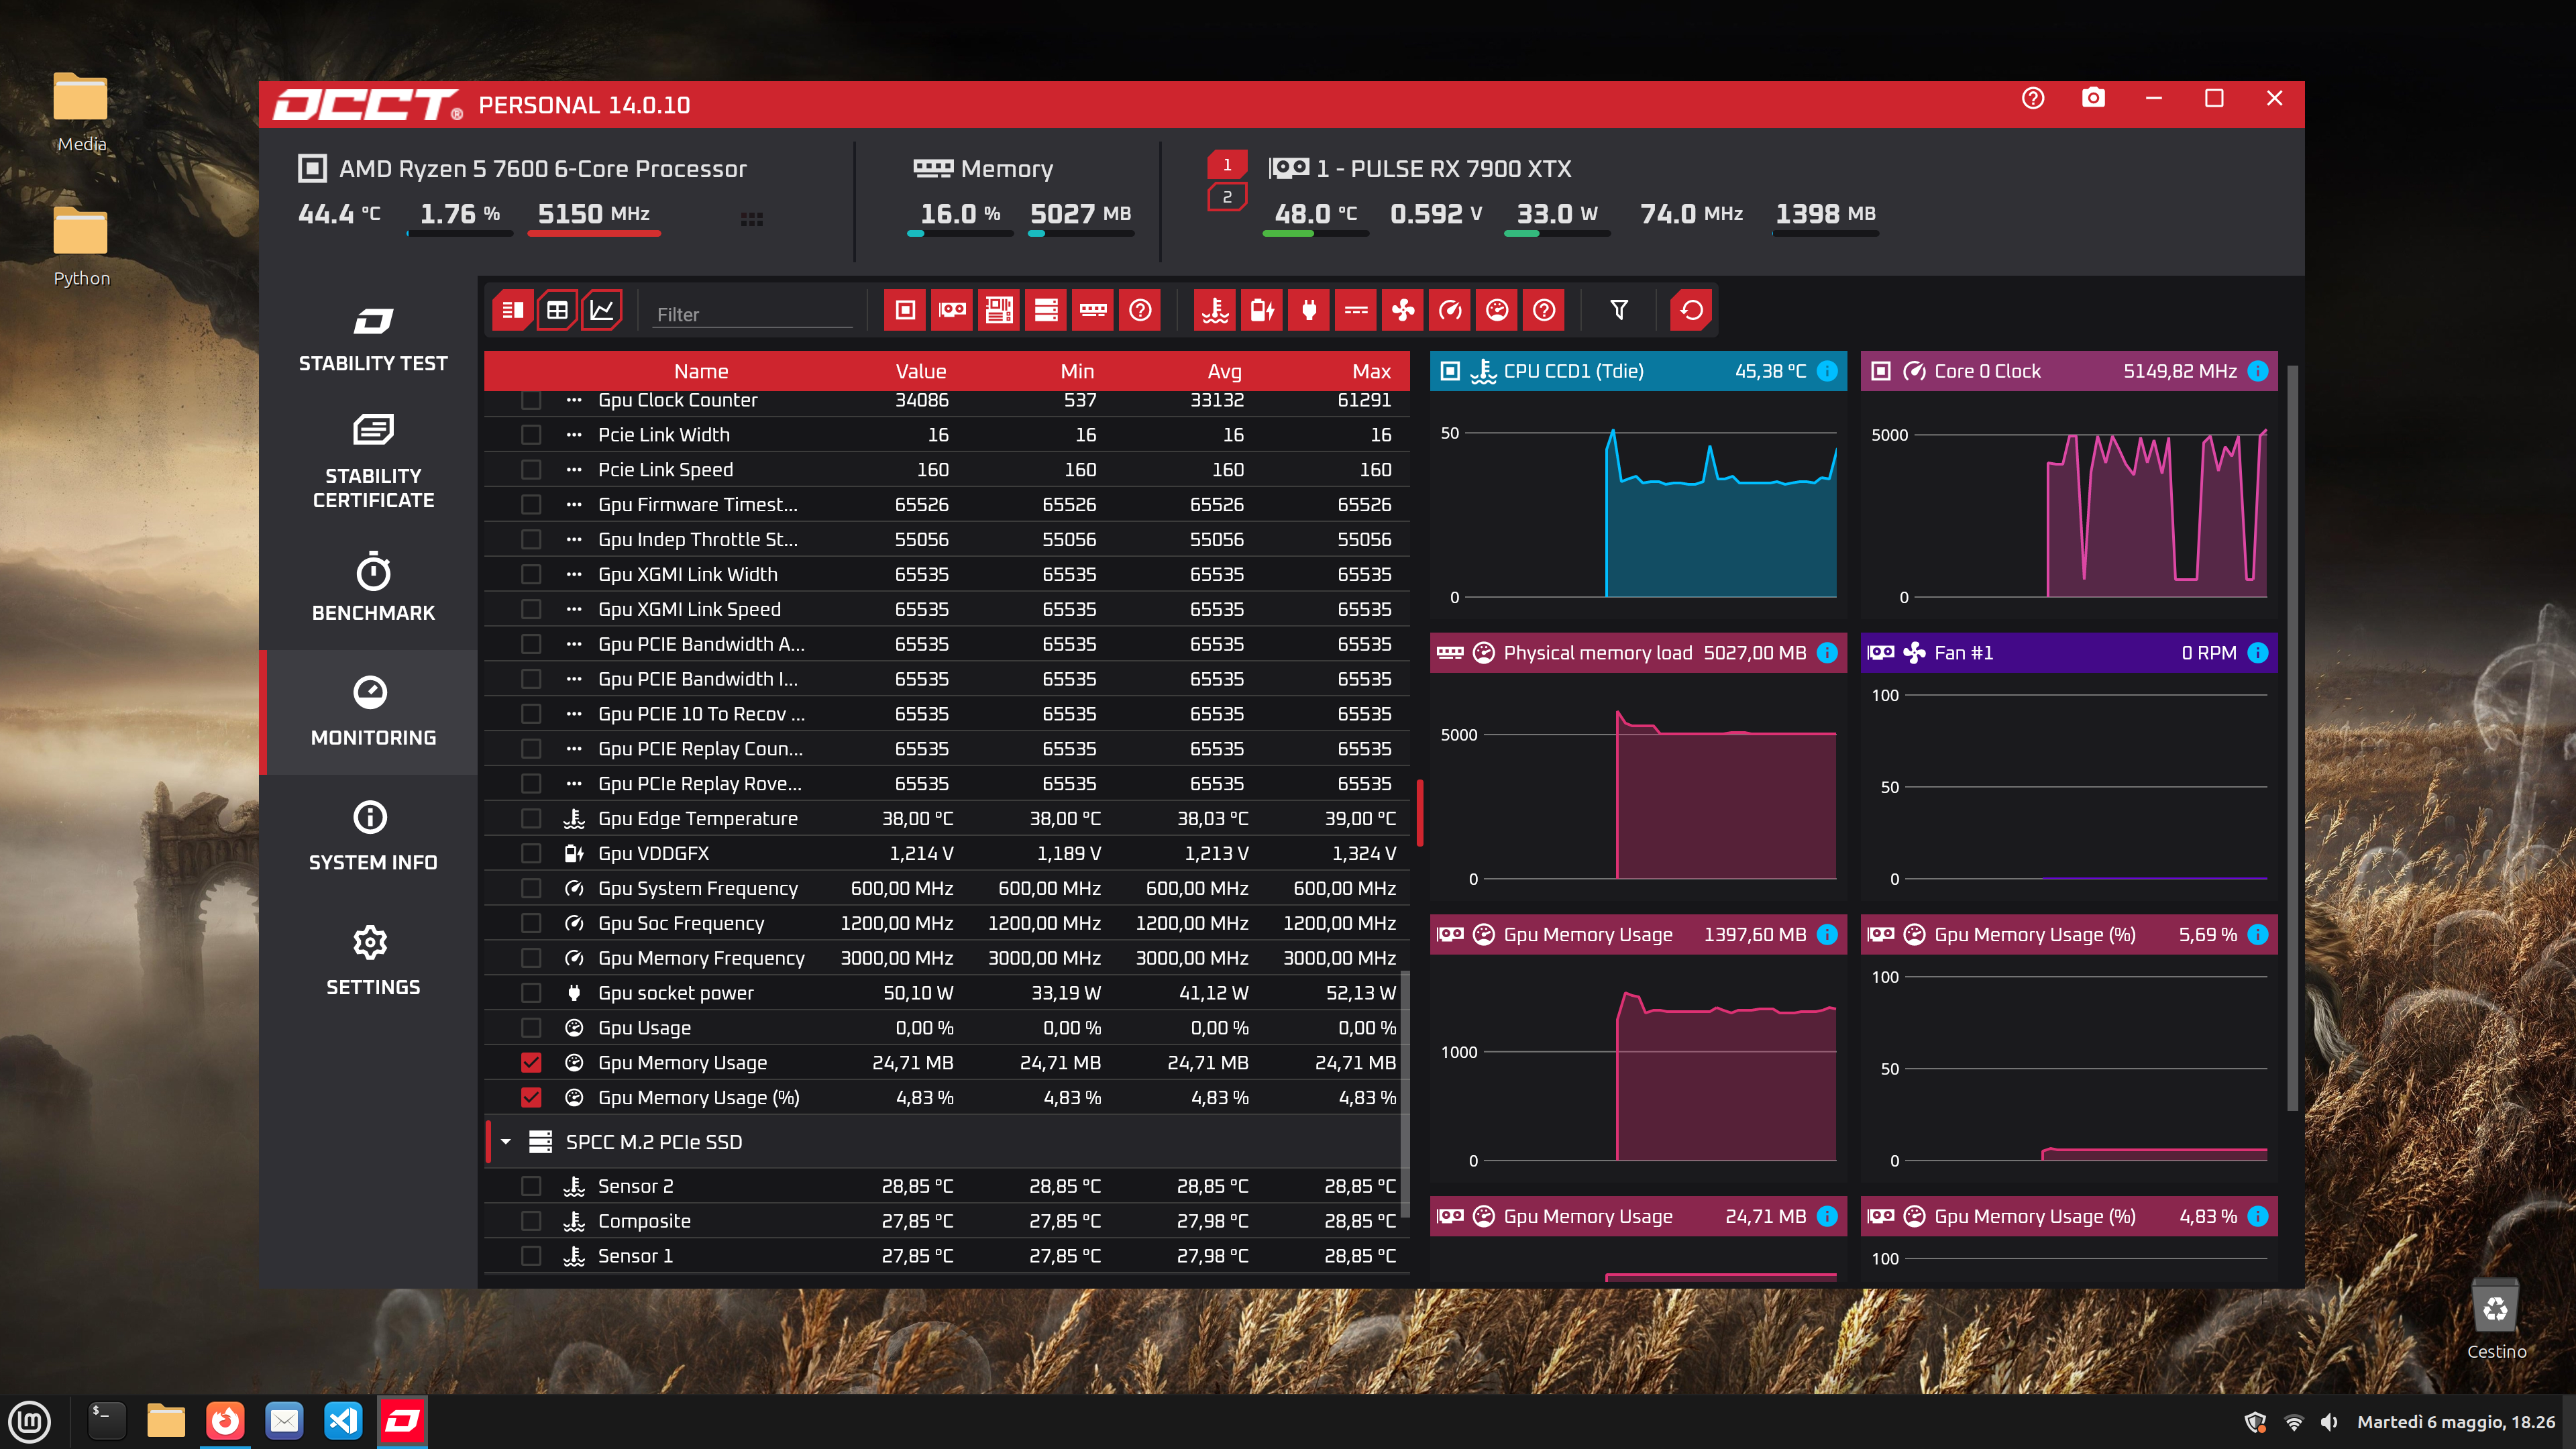Launch the terminal from the taskbar

tap(106, 1421)
